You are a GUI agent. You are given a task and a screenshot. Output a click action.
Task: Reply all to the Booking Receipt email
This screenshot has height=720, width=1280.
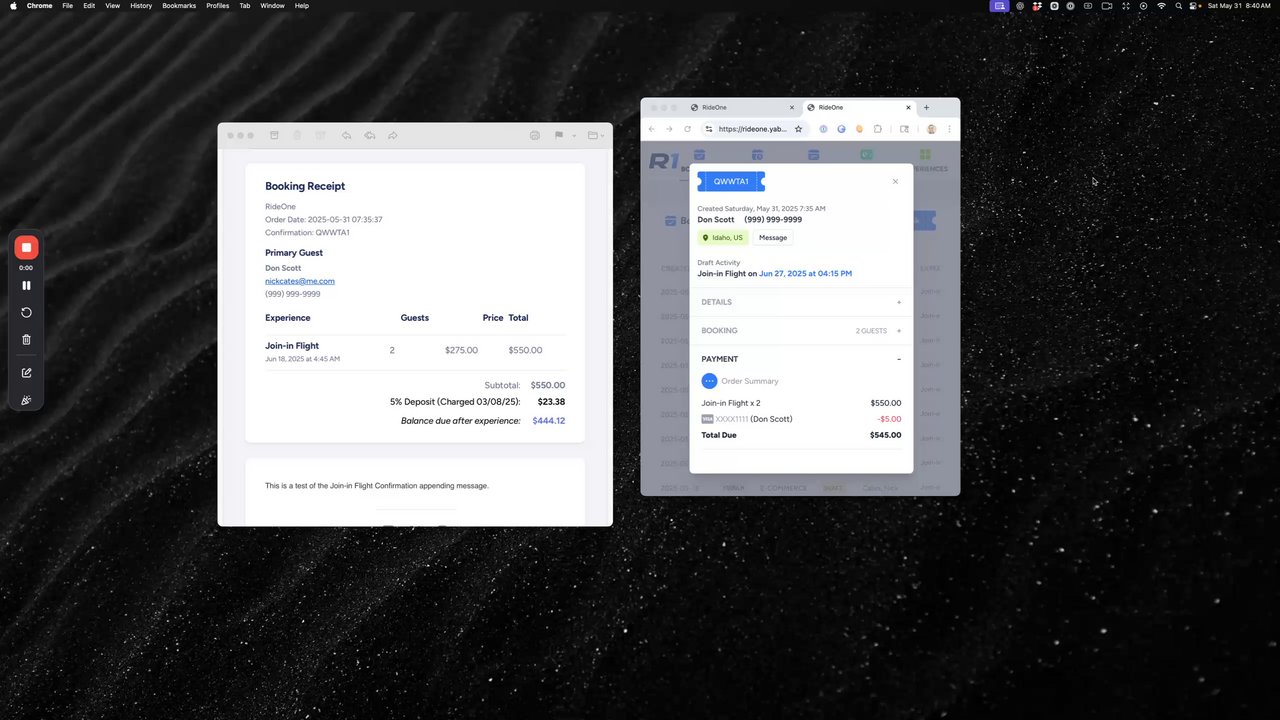tap(369, 135)
